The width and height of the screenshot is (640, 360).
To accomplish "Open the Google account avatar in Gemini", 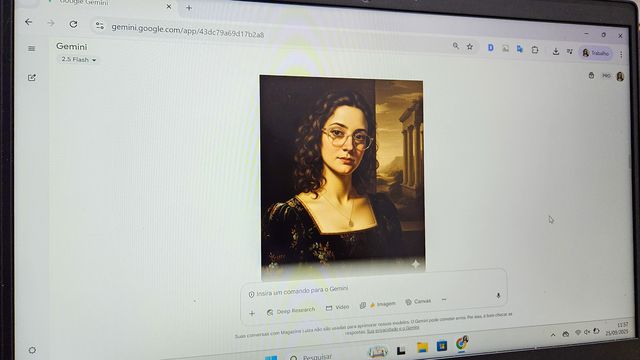I will coord(620,76).
